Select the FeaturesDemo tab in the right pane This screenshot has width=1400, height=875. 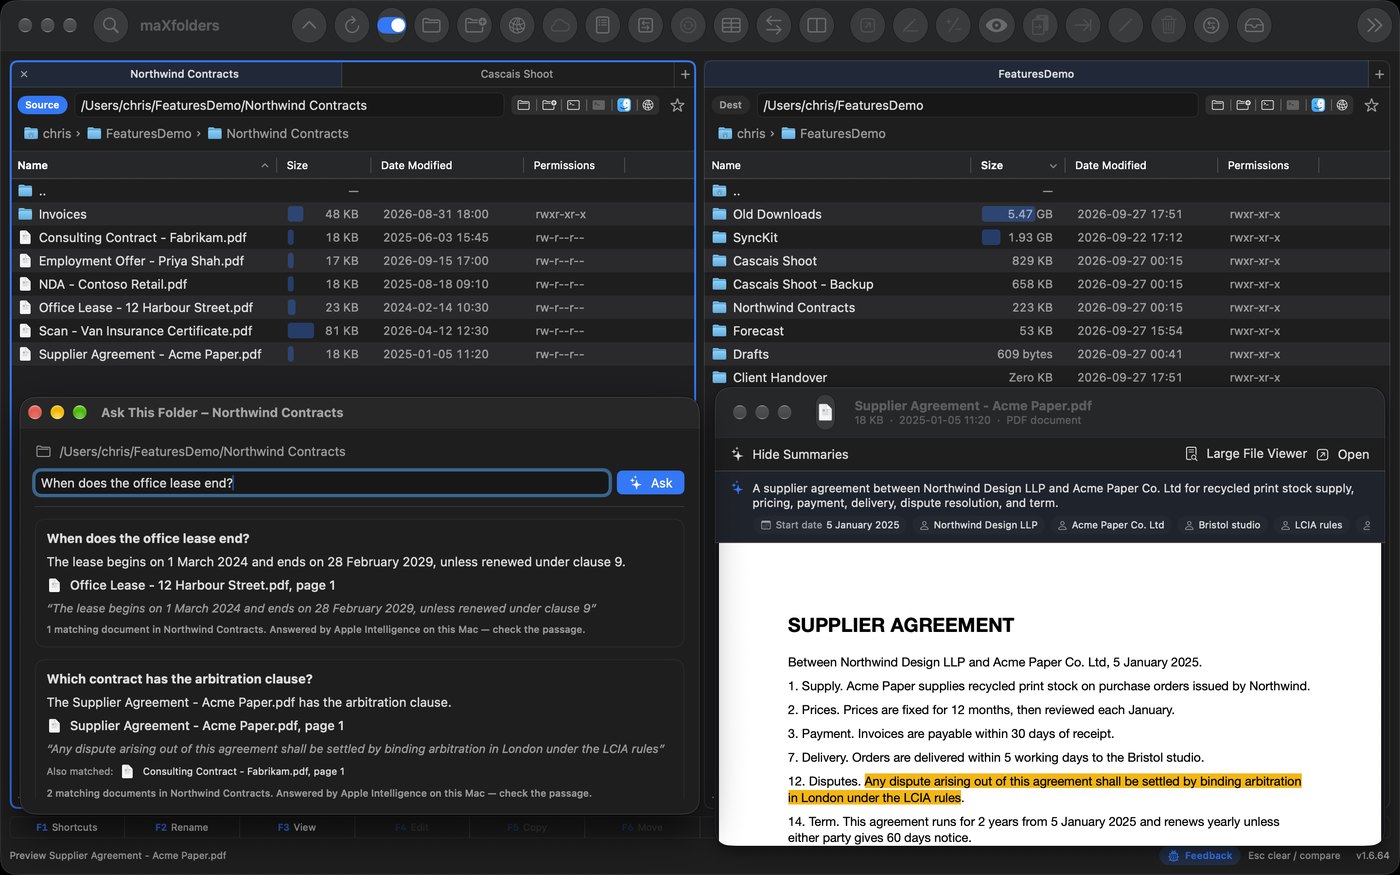point(1036,74)
